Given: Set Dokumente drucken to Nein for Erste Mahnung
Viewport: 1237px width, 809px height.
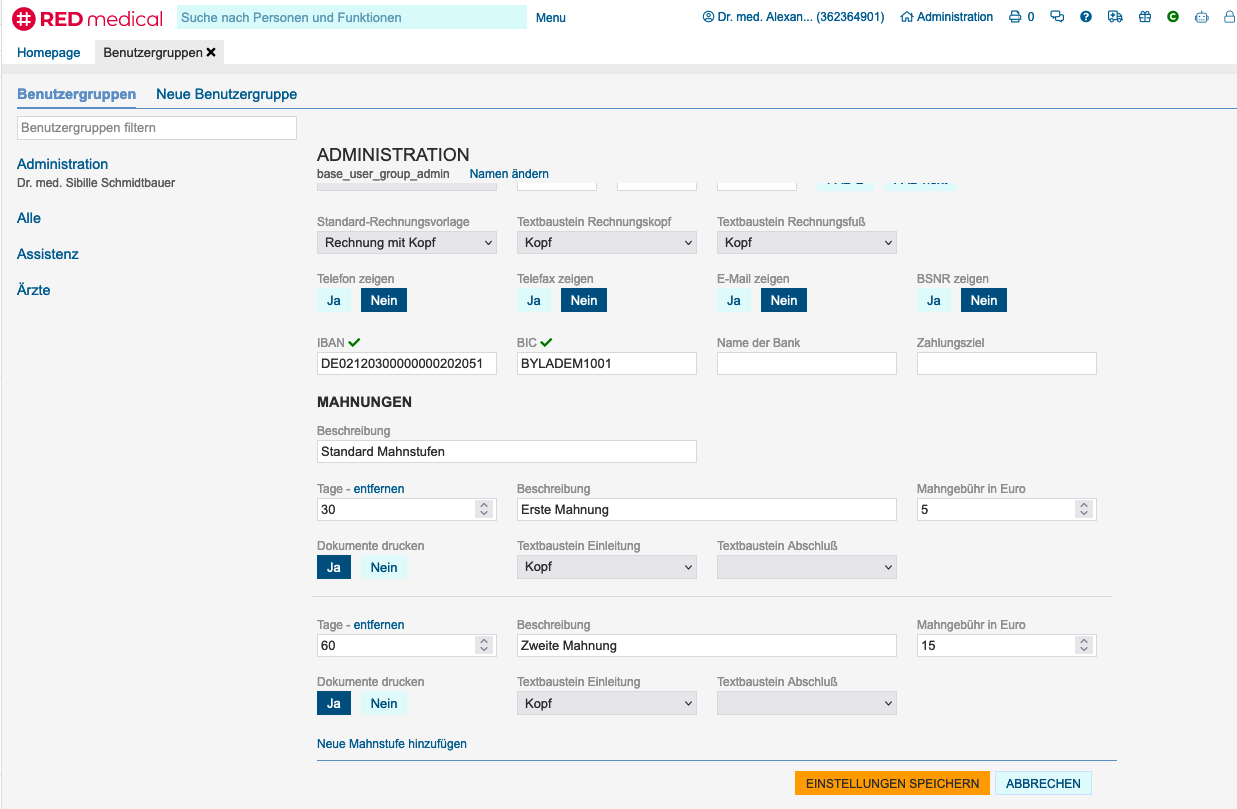Looking at the screenshot, I should coord(384,567).
